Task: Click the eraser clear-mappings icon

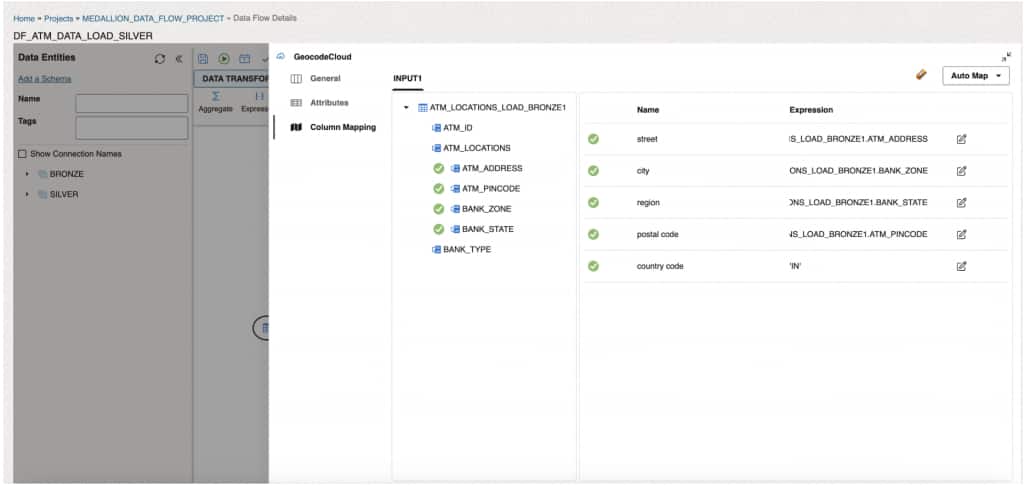Action: pos(921,75)
